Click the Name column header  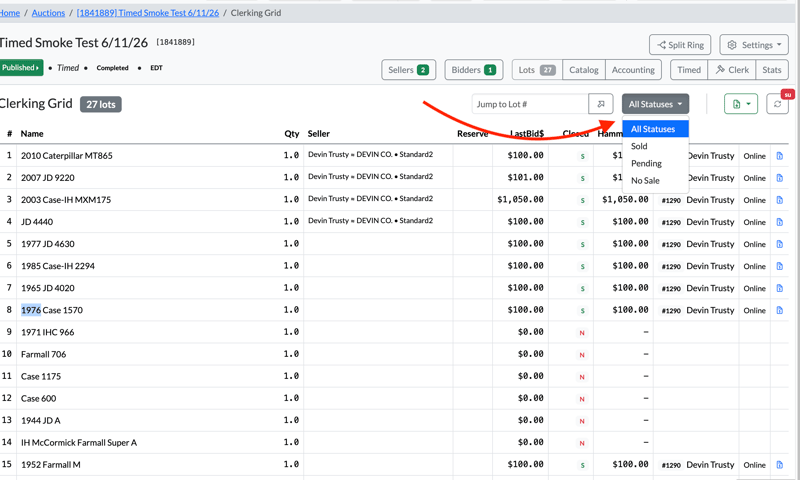(32, 134)
